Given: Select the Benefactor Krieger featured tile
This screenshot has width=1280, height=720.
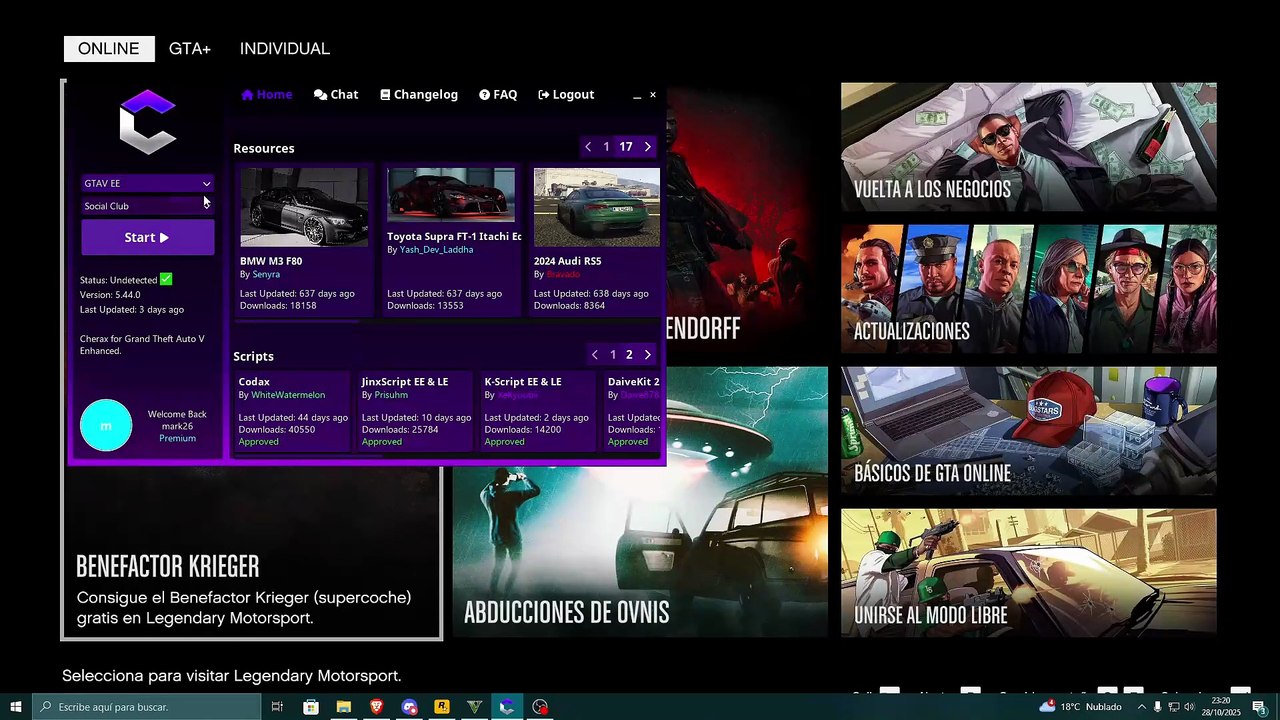Looking at the screenshot, I should click(252, 552).
